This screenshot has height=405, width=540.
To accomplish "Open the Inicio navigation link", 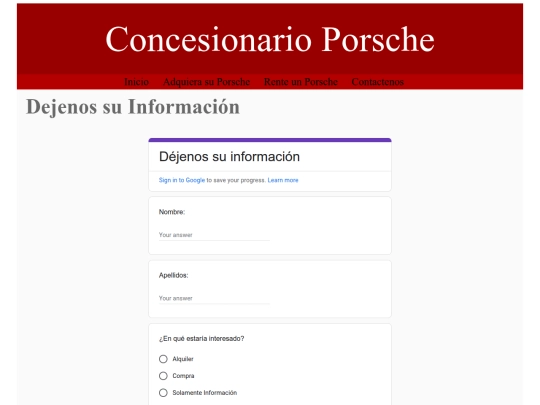I will (x=136, y=82).
